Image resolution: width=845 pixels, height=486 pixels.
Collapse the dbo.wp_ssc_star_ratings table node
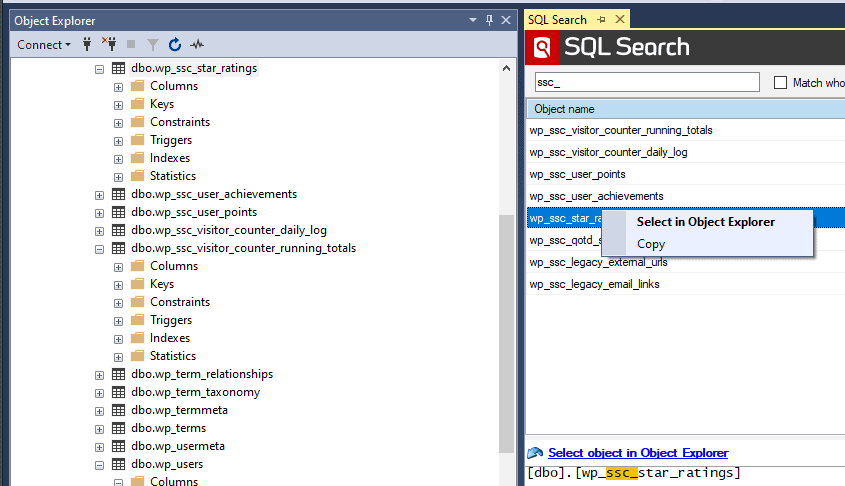pyautogui.click(x=99, y=69)
